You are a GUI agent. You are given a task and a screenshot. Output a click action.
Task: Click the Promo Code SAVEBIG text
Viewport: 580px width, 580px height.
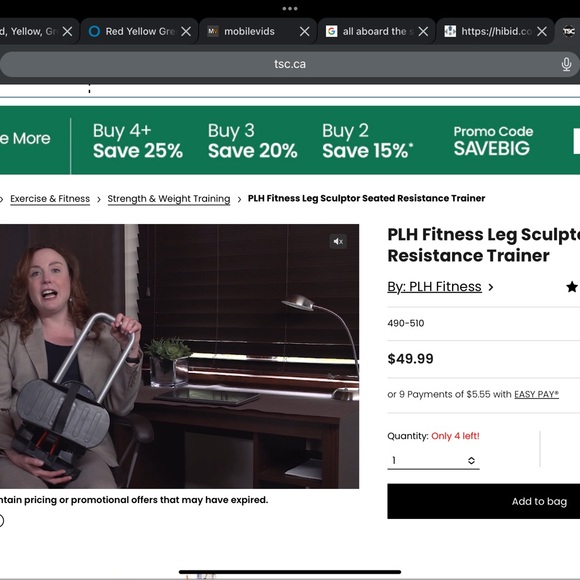493,141
